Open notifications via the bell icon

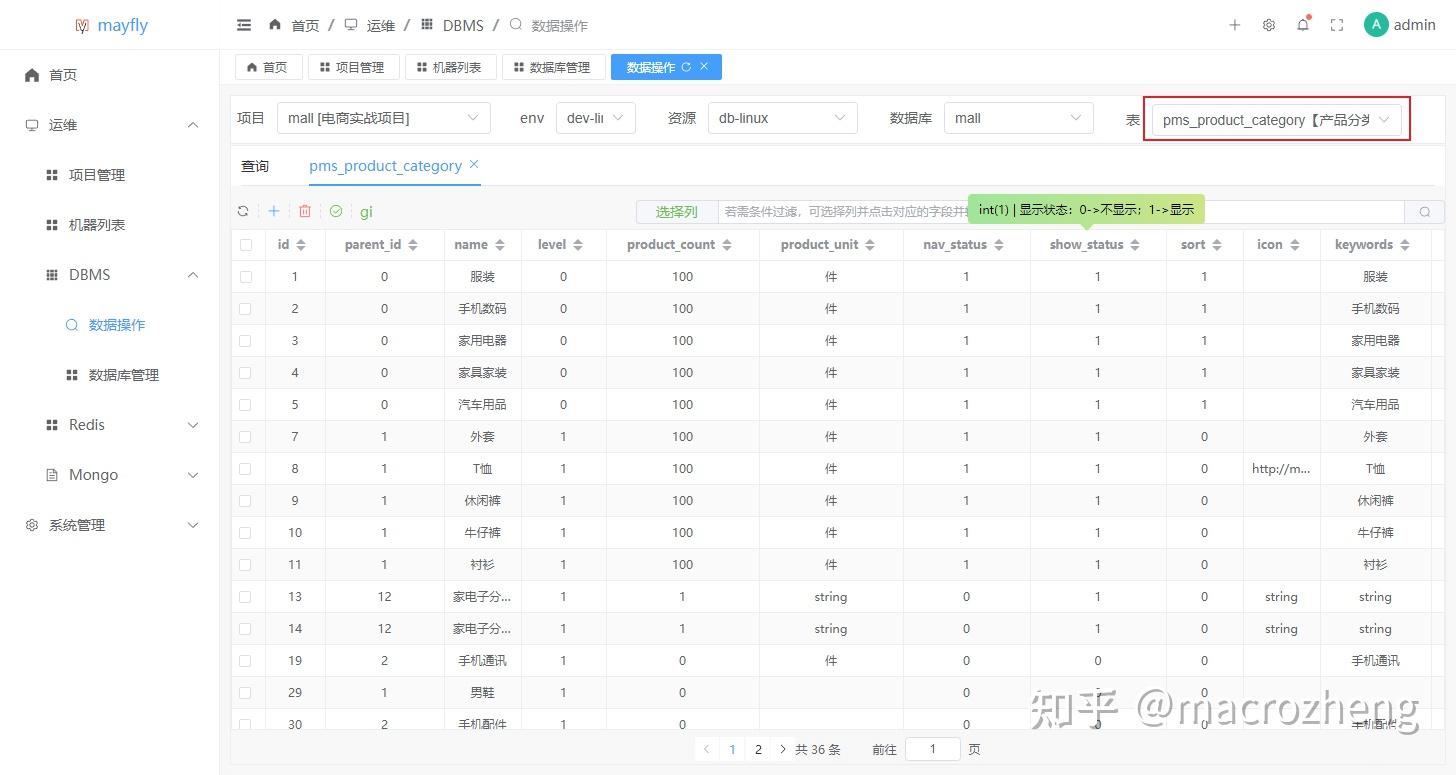point(1303,24)
